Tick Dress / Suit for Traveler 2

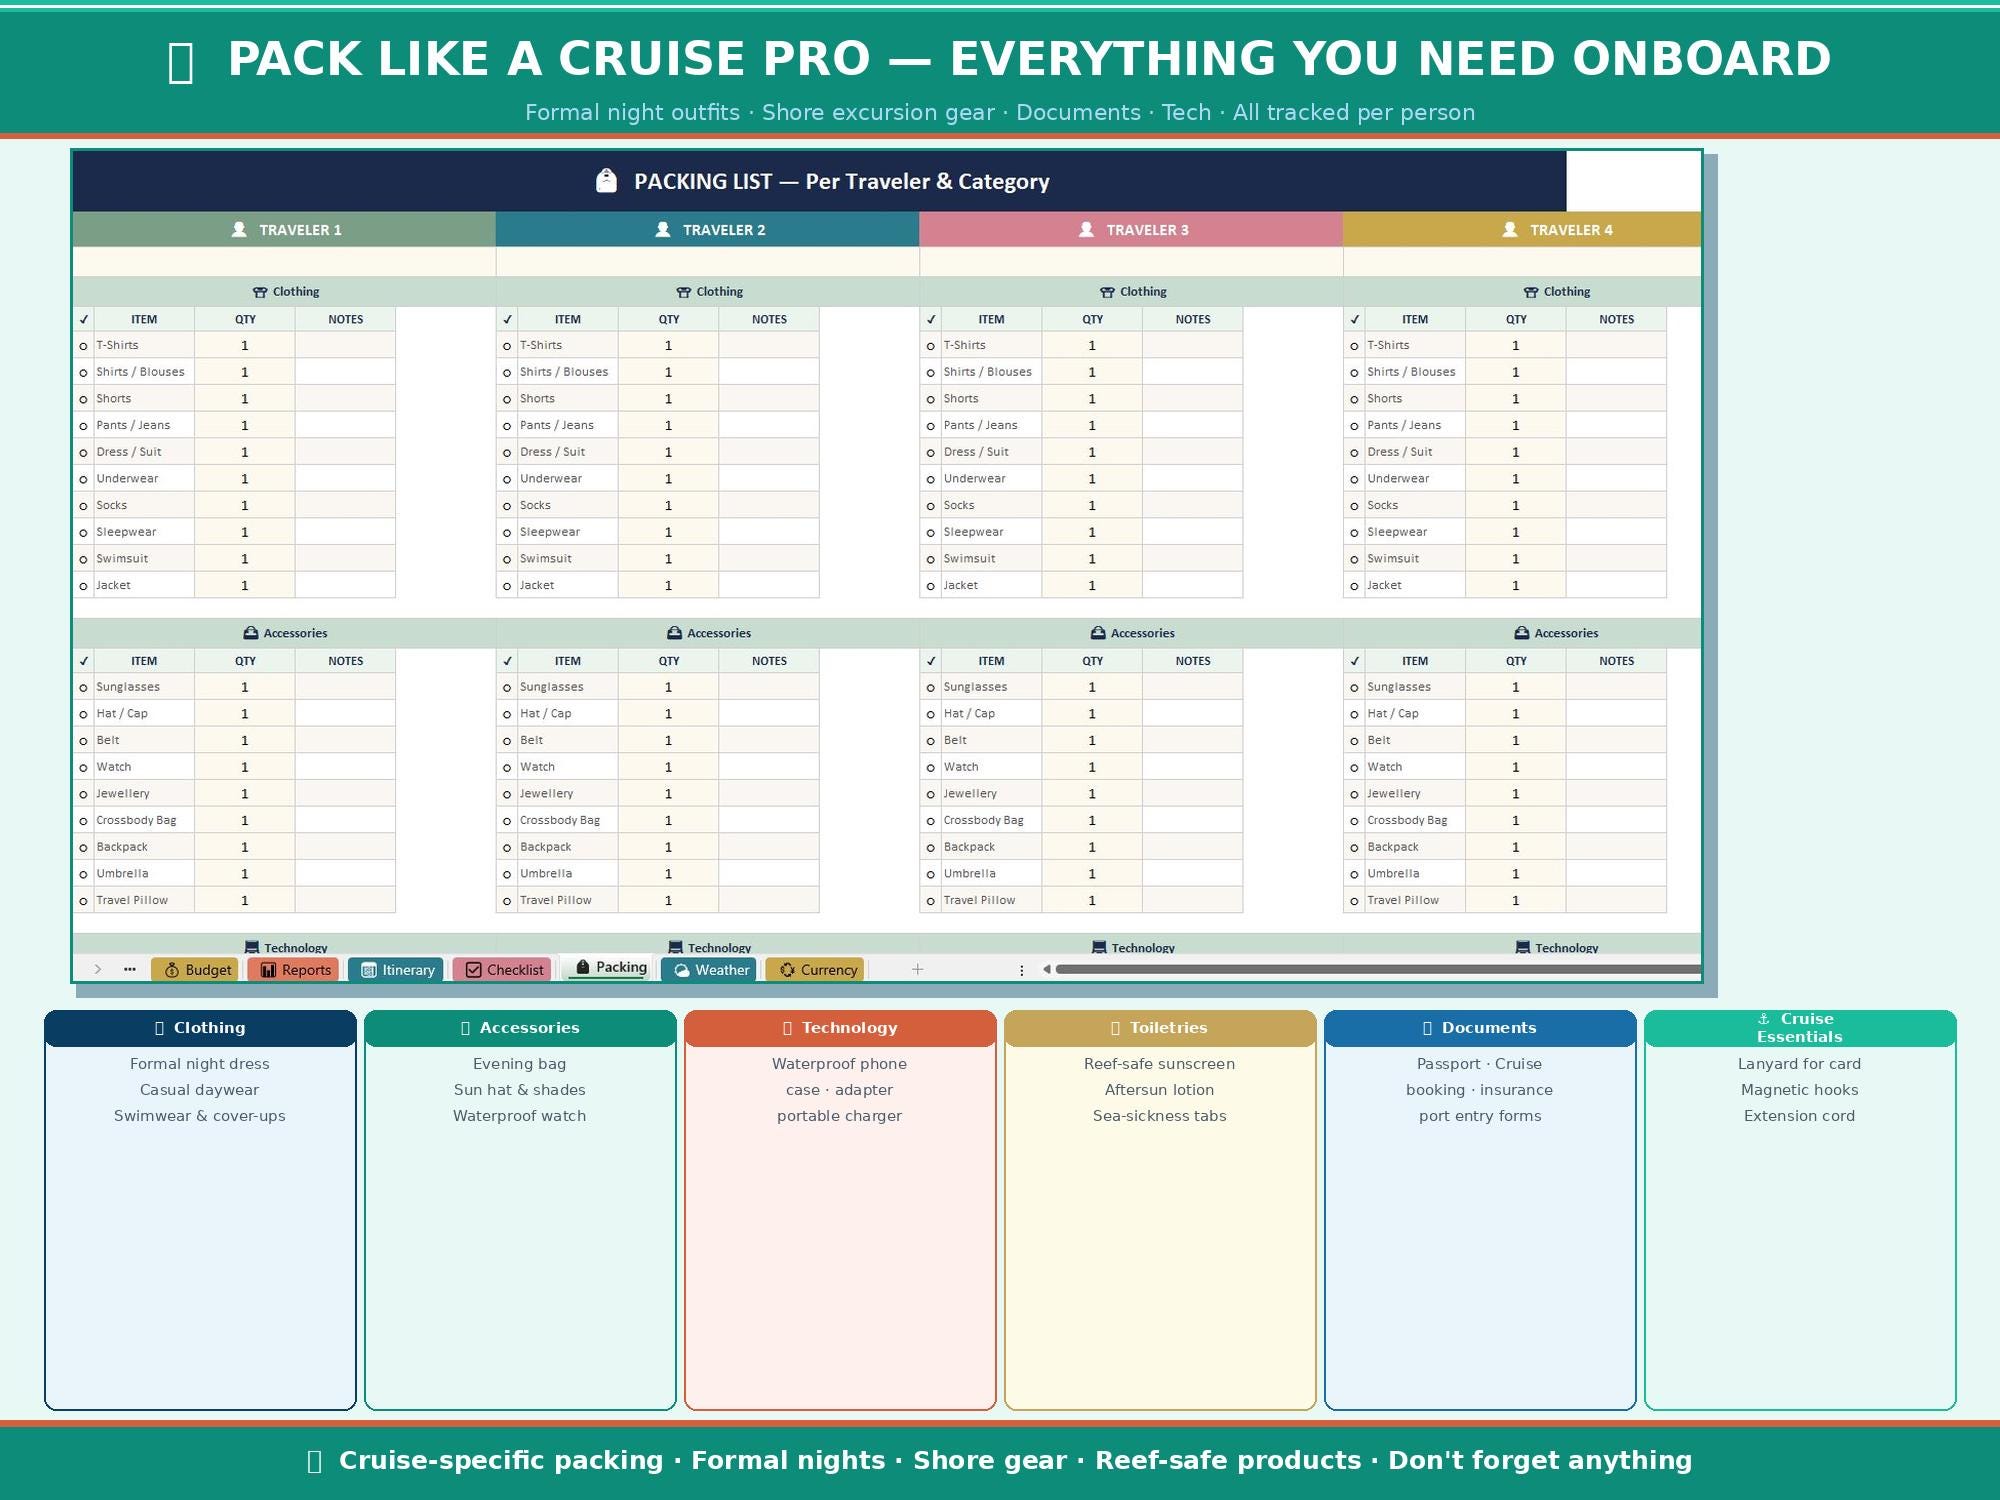tap(507, 452)
